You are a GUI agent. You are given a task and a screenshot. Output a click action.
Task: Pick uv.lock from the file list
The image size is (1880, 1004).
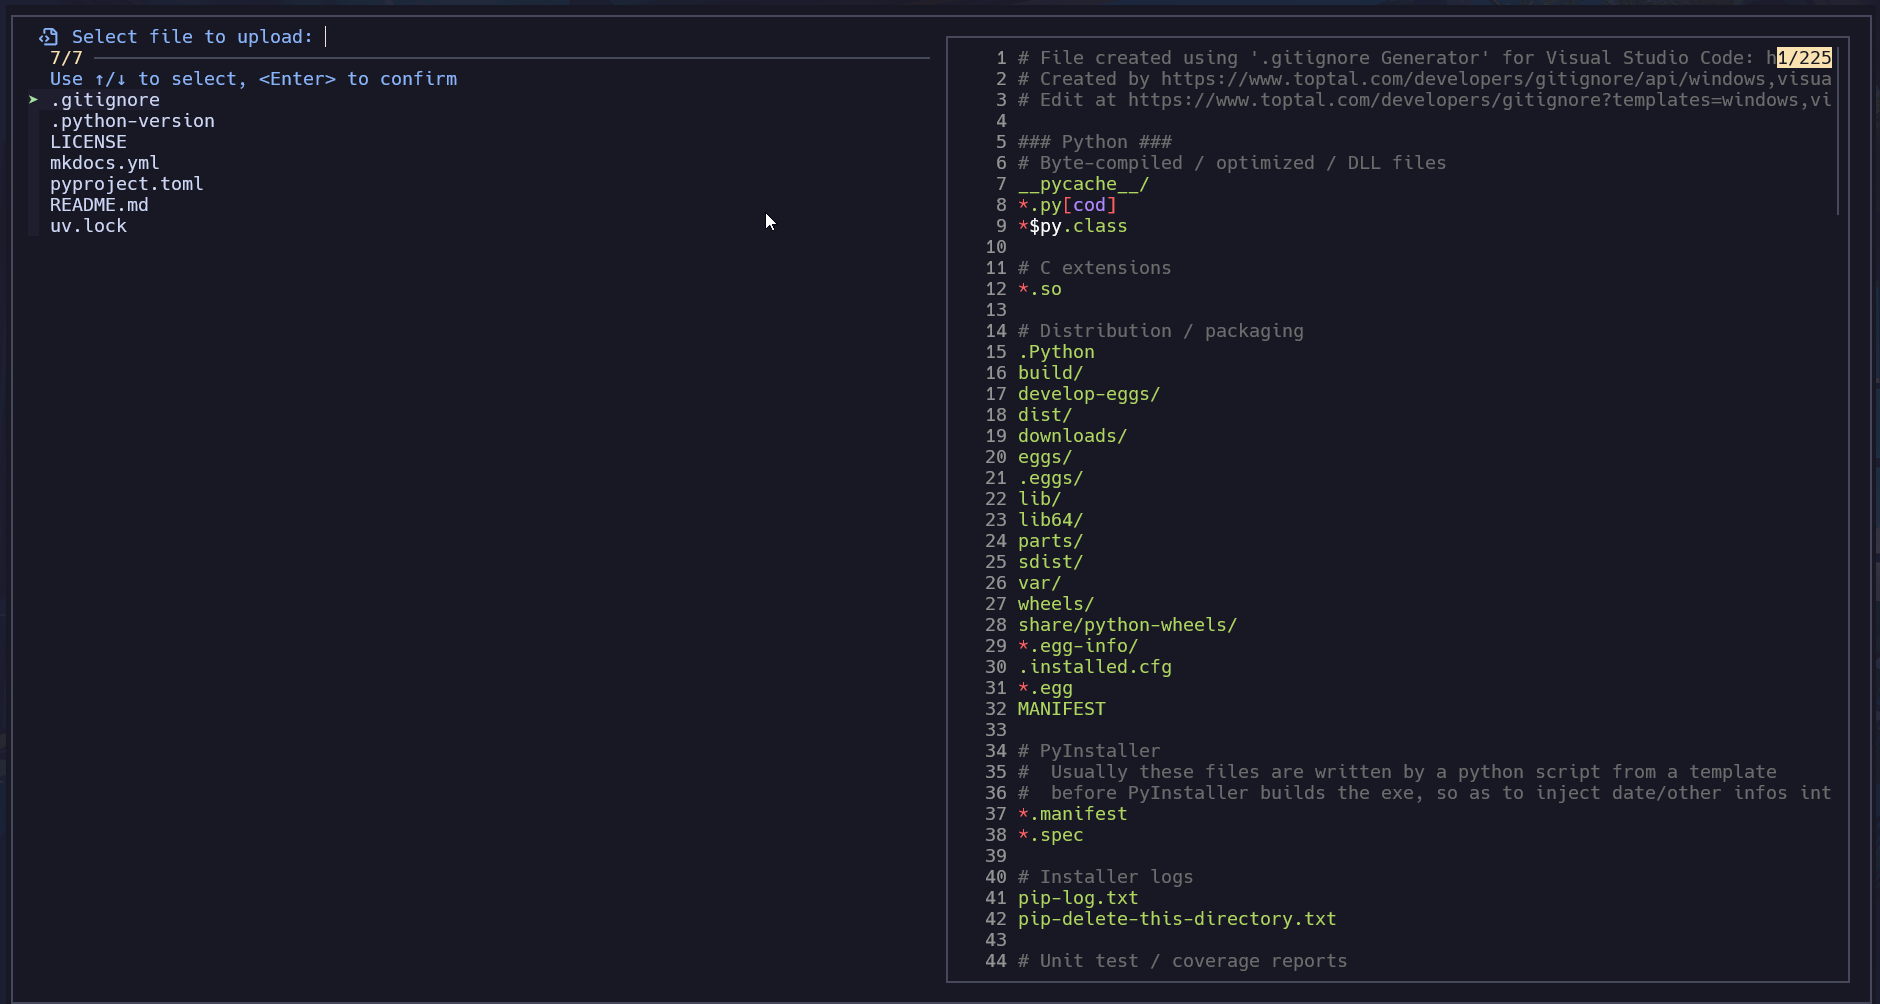(88, 226)
